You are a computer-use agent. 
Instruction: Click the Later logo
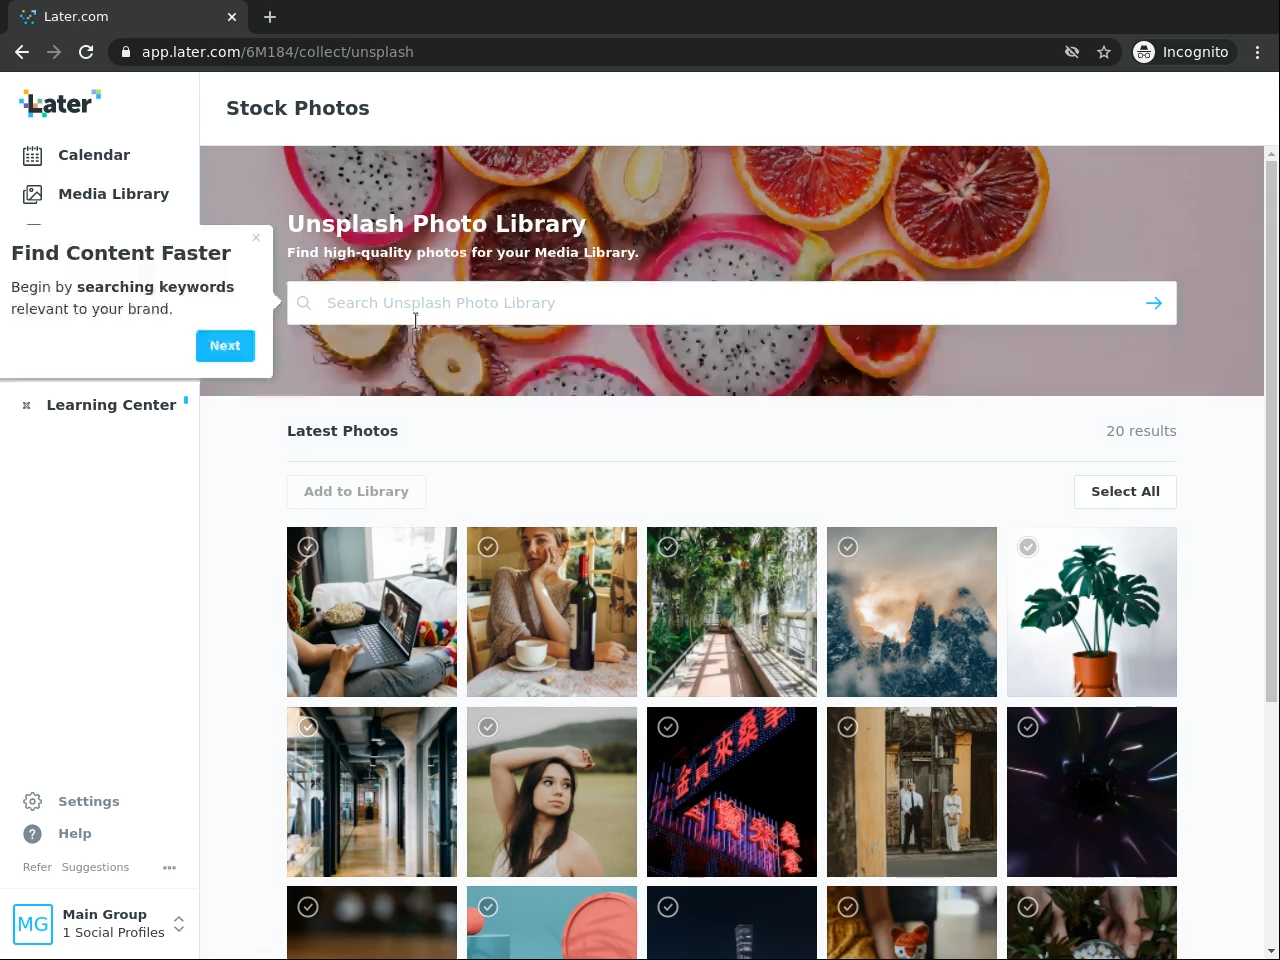click(60, 103)
